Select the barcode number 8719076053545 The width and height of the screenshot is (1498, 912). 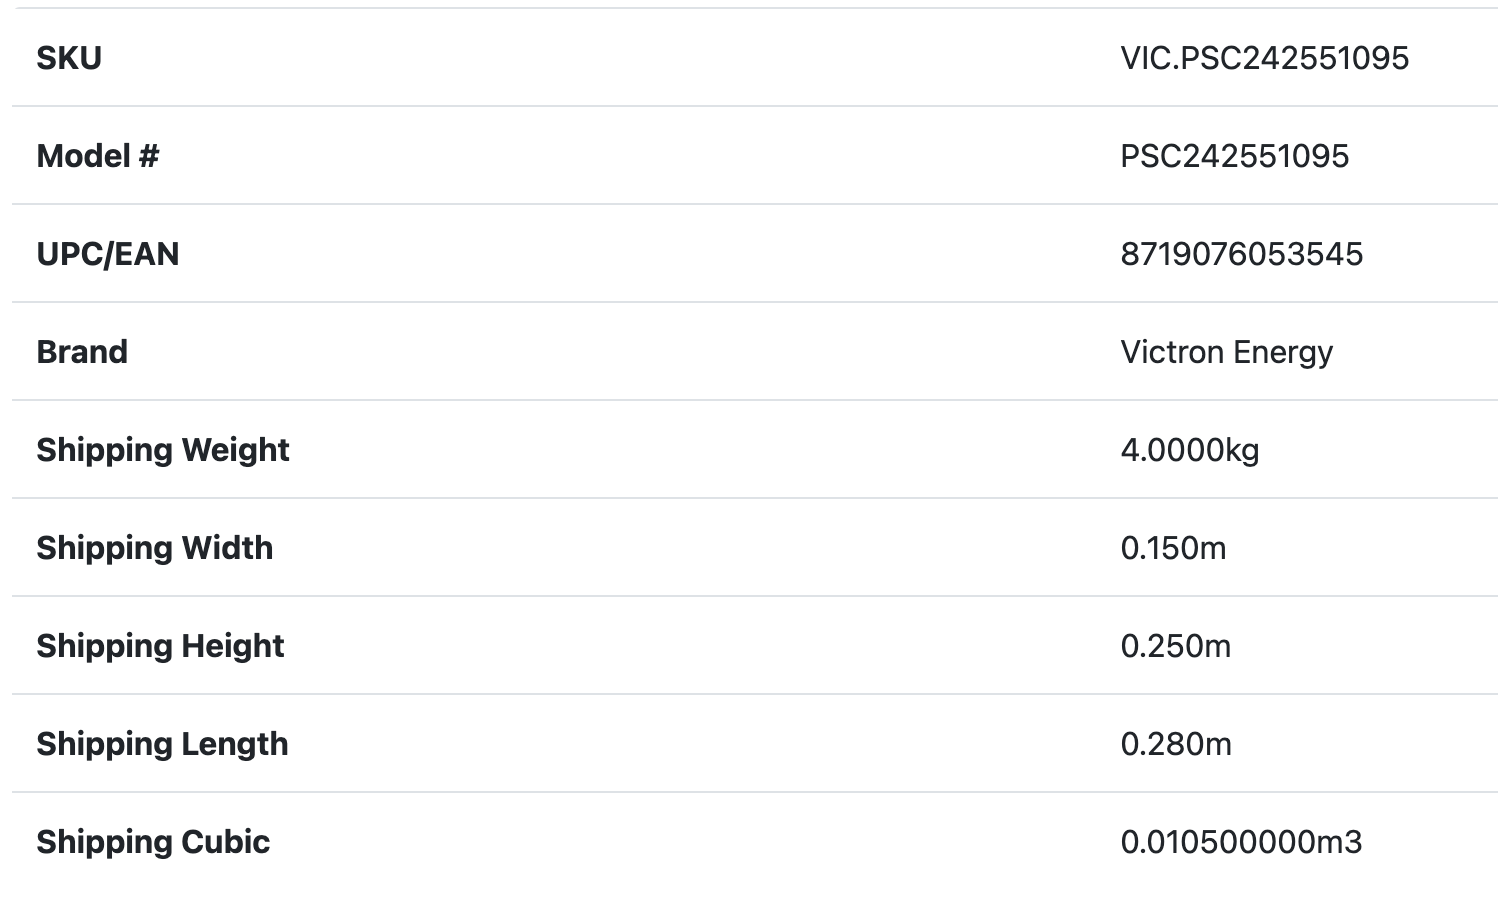[x=1241, y=254]
